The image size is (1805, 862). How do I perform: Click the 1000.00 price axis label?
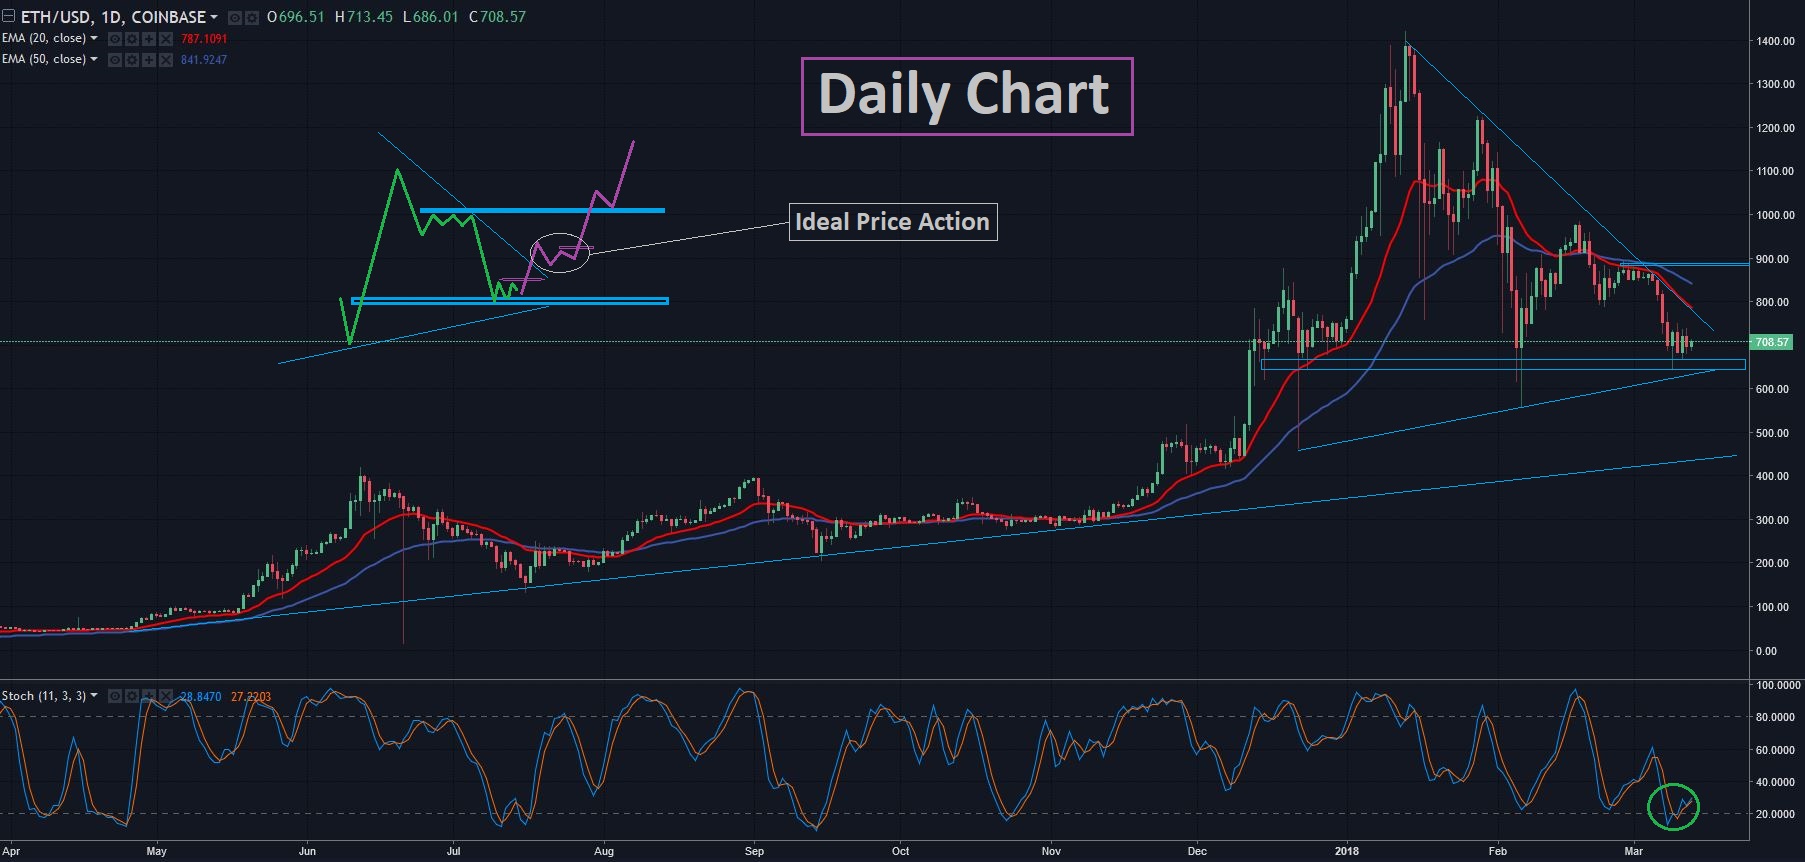[x=1775, y=215]
